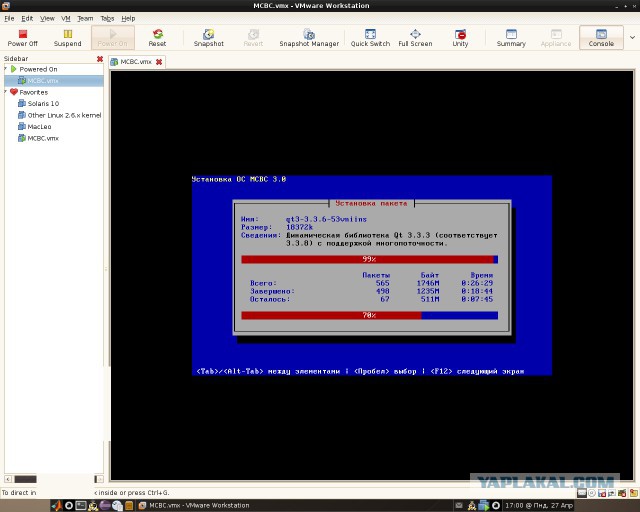Click the 70% overall progress bar
Image resolution: width=640 pixels, height=512 pixels.
tap(369, 315)
